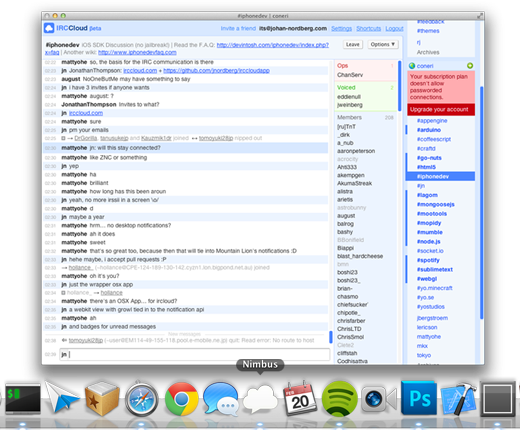Click the globe icon next to coneri

[x=412, y=66]
